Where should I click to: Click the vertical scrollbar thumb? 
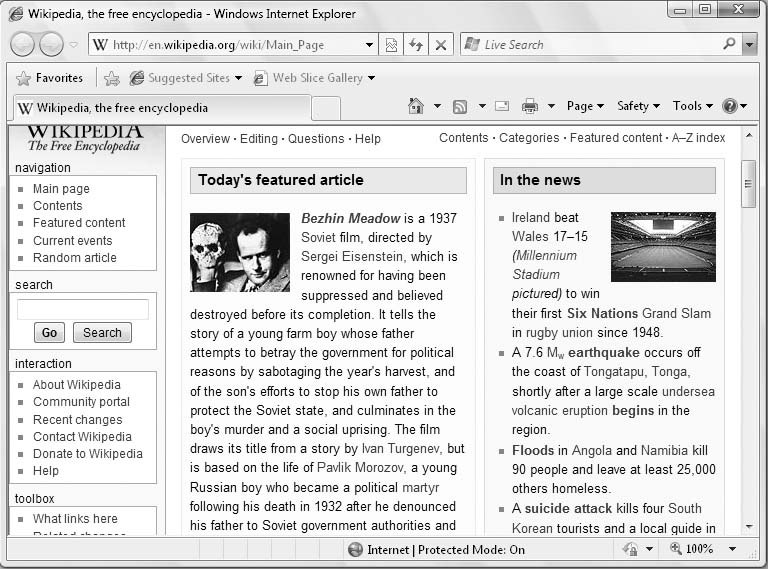[x=748, y=183]
